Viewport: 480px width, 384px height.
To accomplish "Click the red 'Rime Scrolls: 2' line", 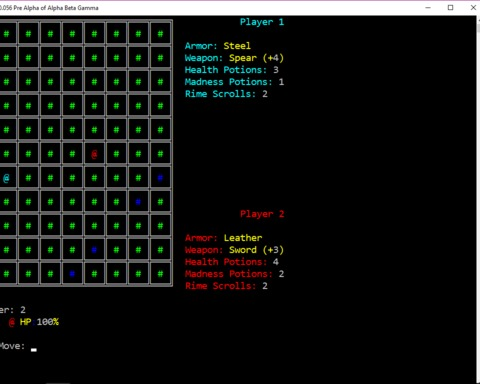I will point(226,286).
